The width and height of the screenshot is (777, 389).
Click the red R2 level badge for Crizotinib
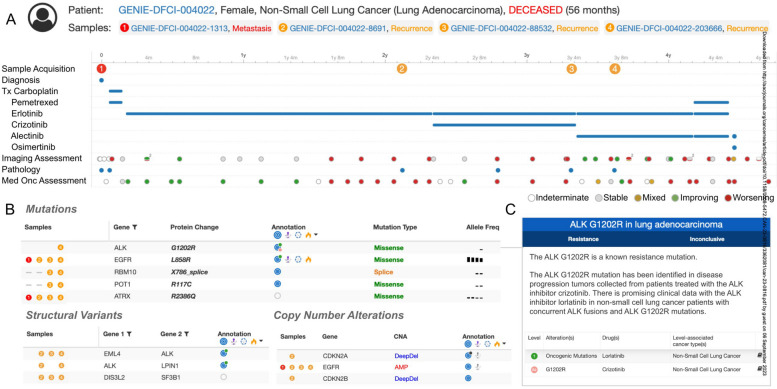[534, 369]
